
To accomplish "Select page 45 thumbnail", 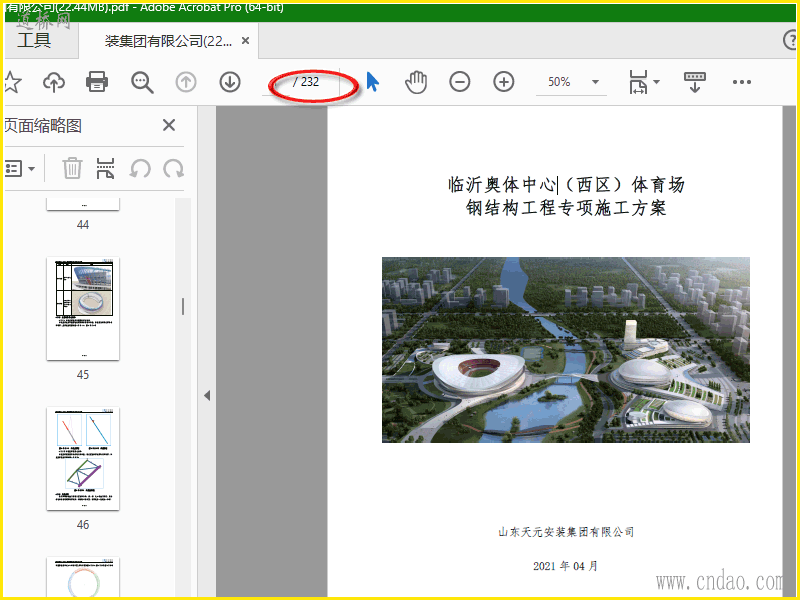I will click(83, 309).
